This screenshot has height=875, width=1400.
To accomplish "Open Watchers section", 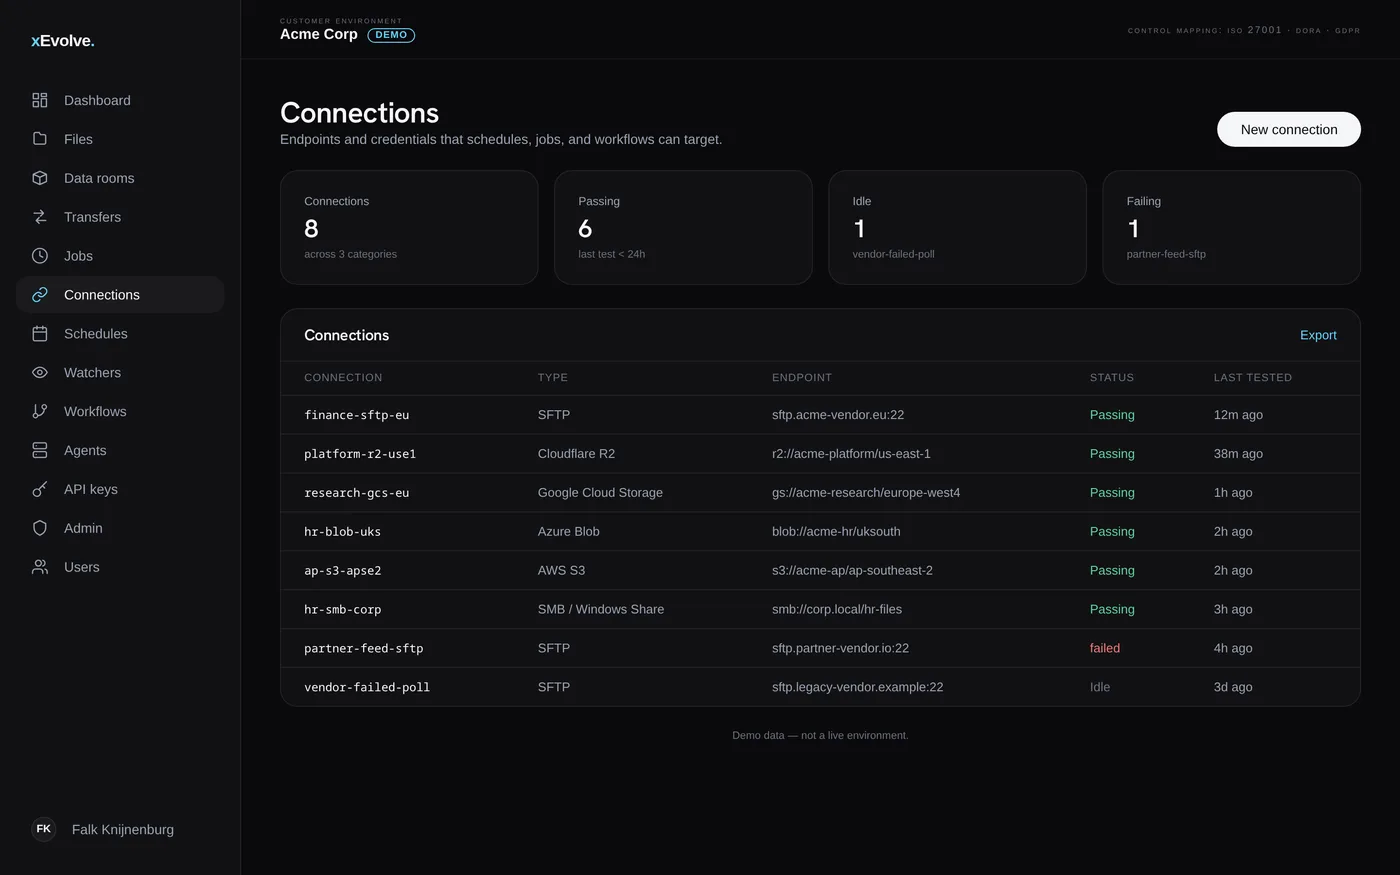I will tap(120, 373).
